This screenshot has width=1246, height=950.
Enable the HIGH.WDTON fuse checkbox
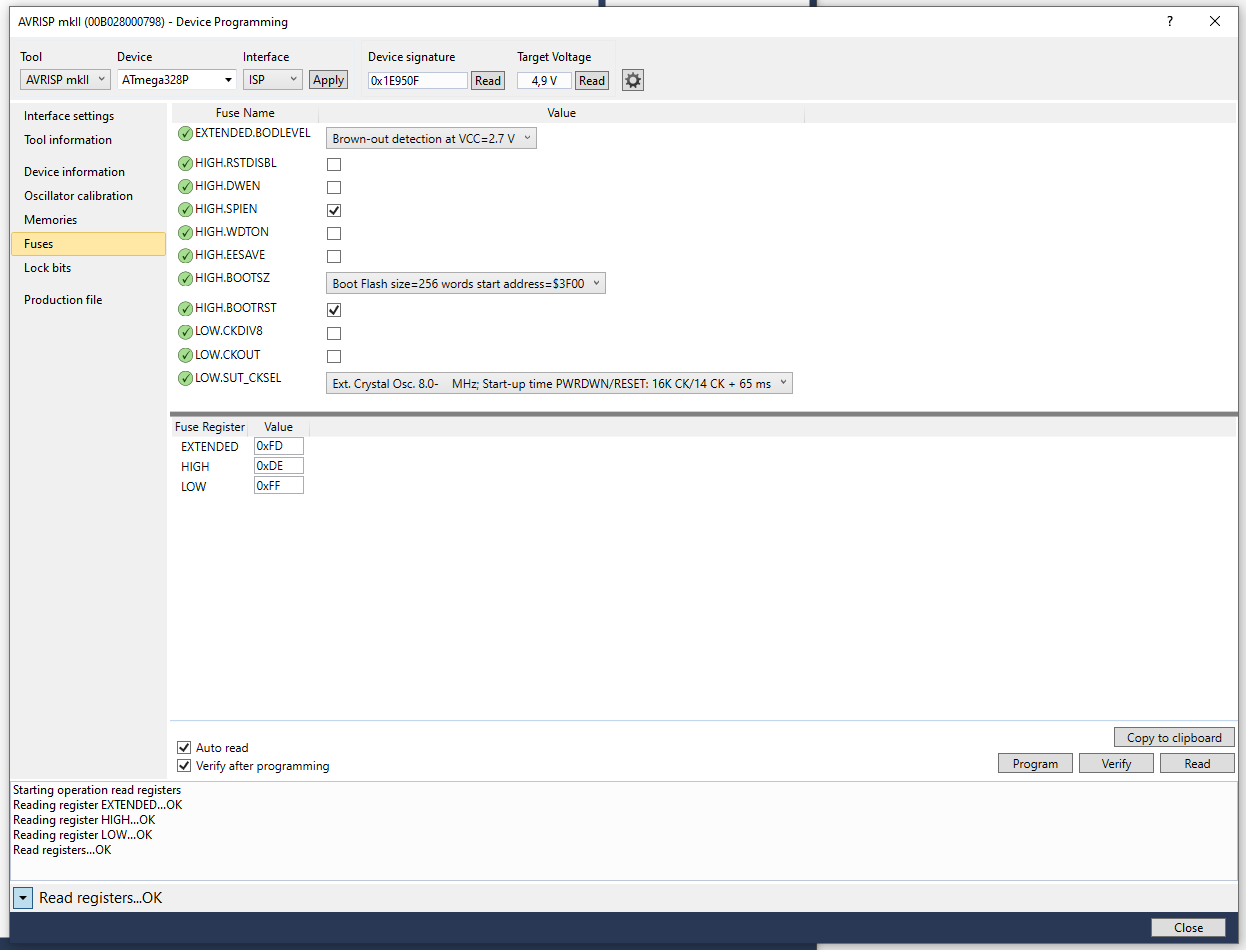point(334,233)
